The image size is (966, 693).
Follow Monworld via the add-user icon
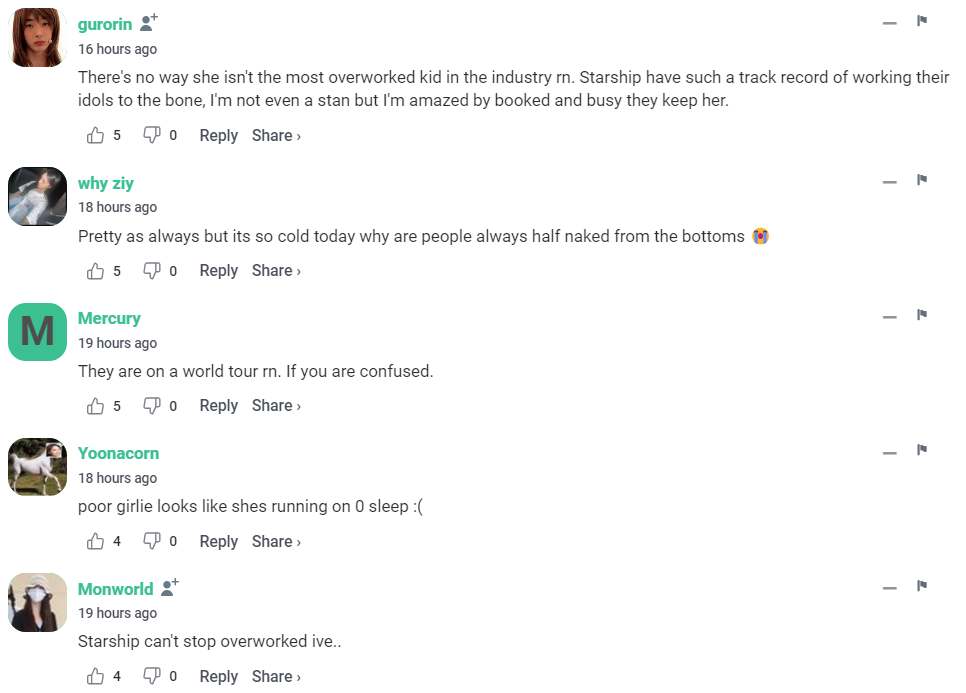point(170,587)
